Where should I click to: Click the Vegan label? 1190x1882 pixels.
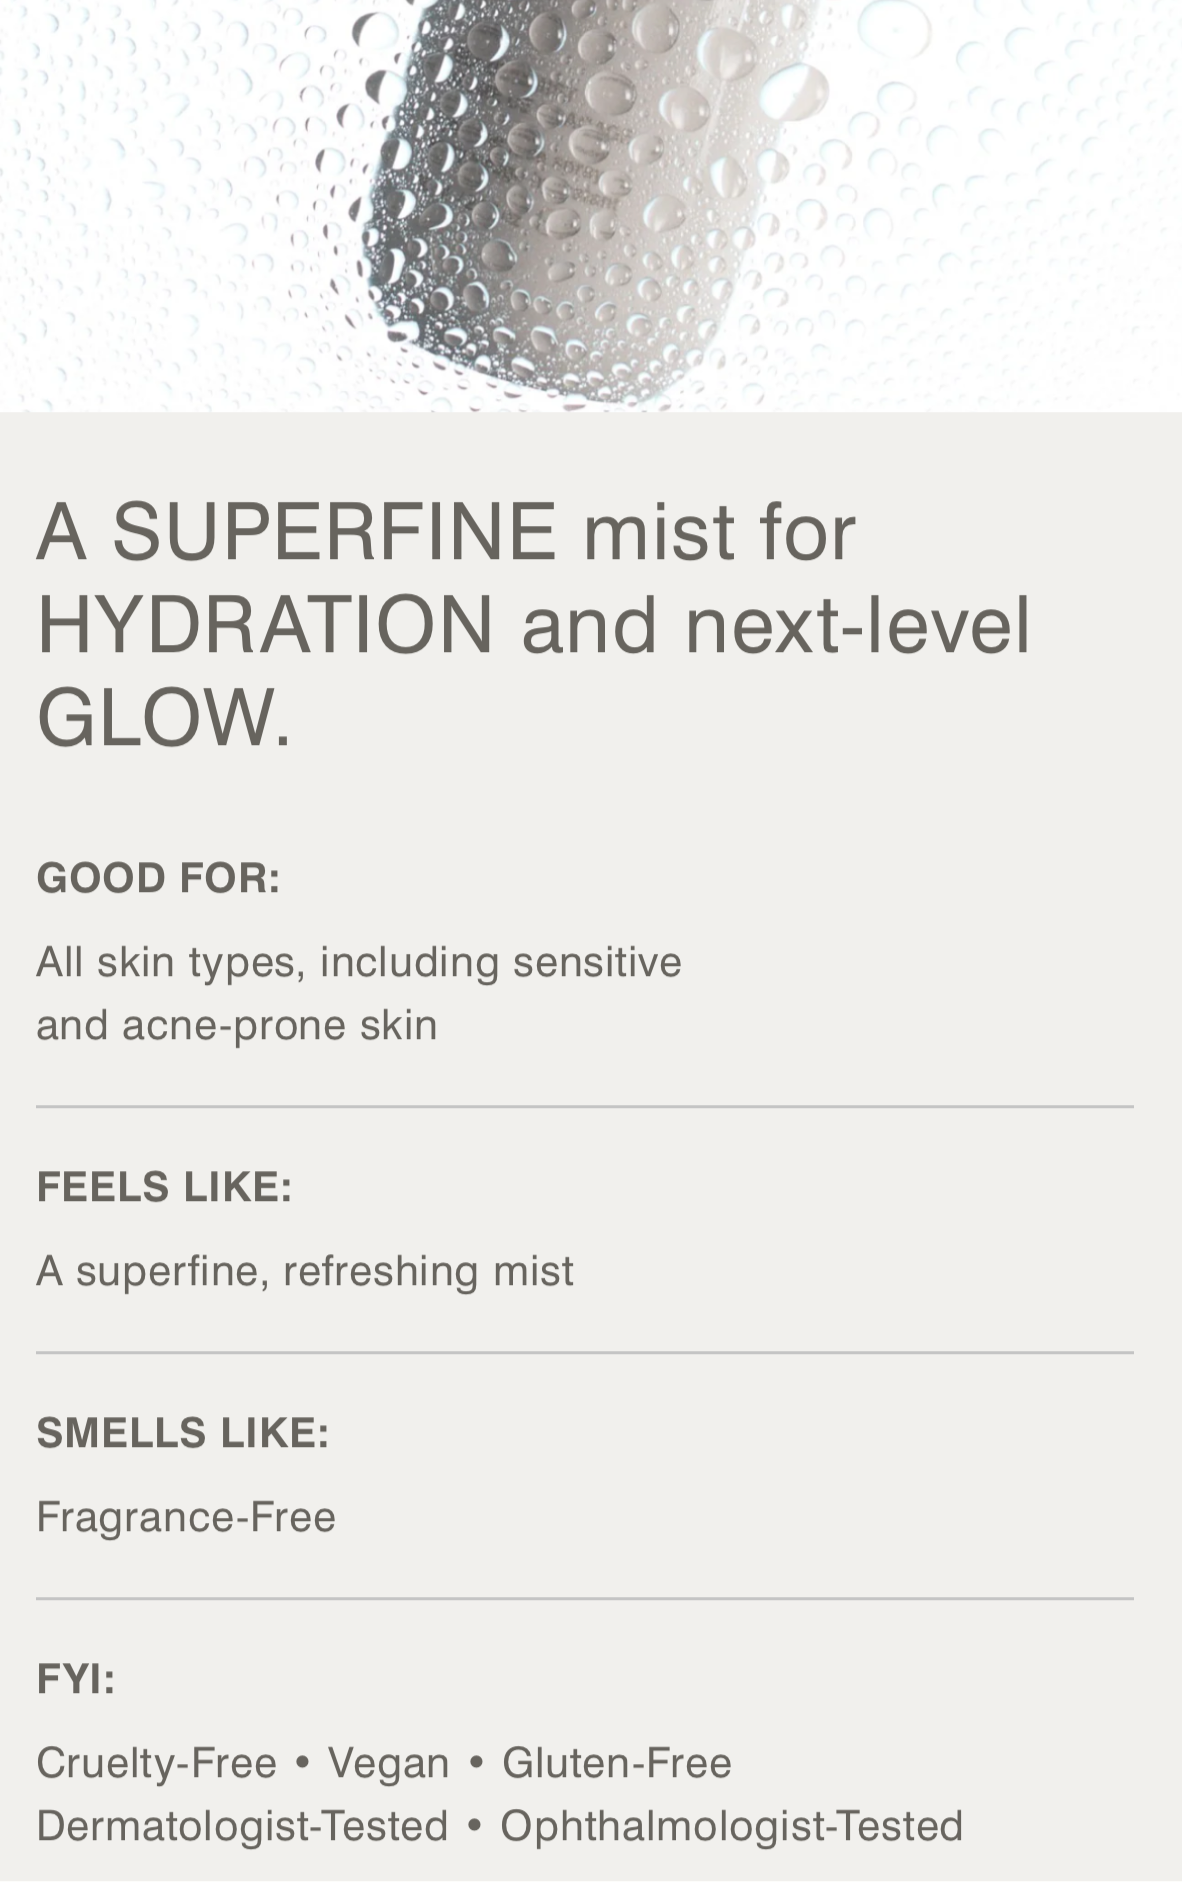pos(388,1763)
